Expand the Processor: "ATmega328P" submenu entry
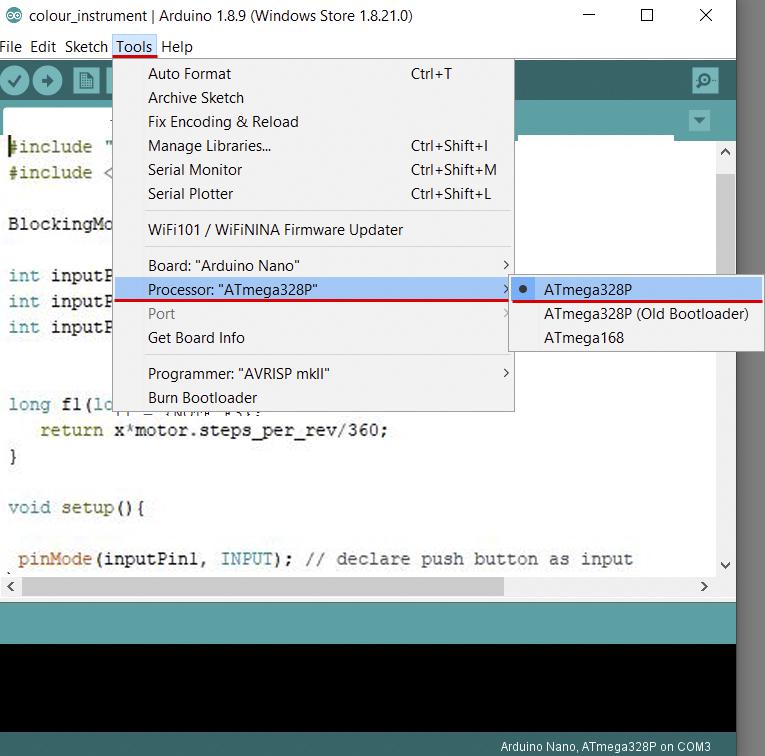 (x=313, y=290)
